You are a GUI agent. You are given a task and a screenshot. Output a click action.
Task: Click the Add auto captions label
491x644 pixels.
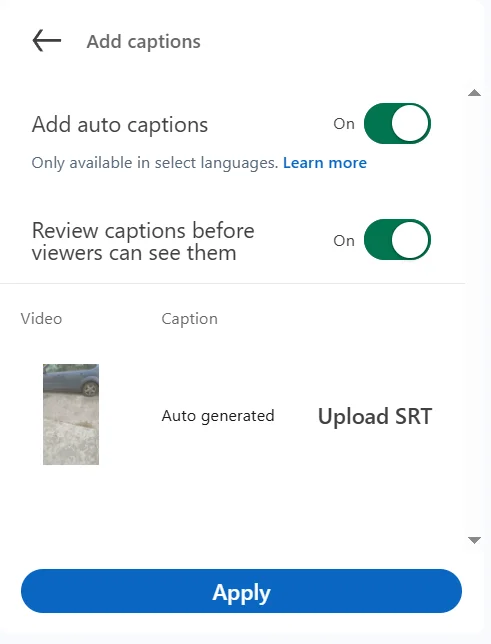[x=120, y=124]
